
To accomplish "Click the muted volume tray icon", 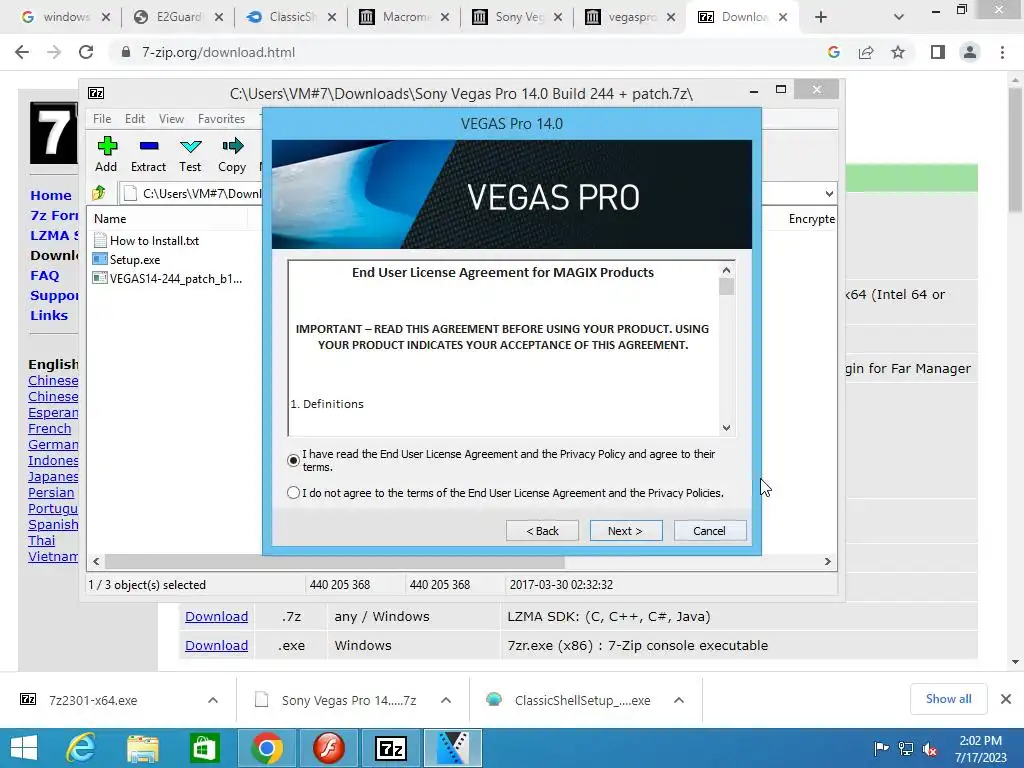I will coord(930,748).
